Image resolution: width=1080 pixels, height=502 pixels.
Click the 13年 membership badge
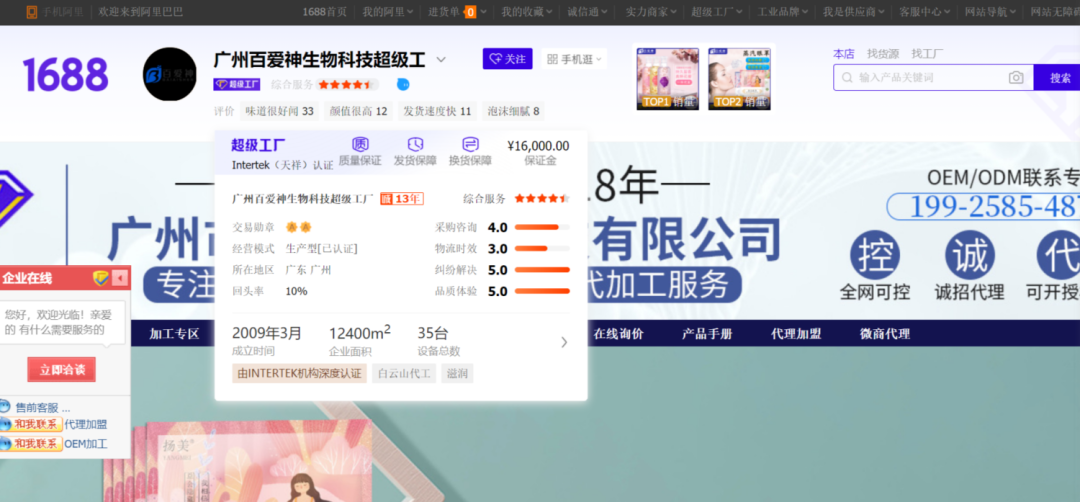(x=402, y=198)
